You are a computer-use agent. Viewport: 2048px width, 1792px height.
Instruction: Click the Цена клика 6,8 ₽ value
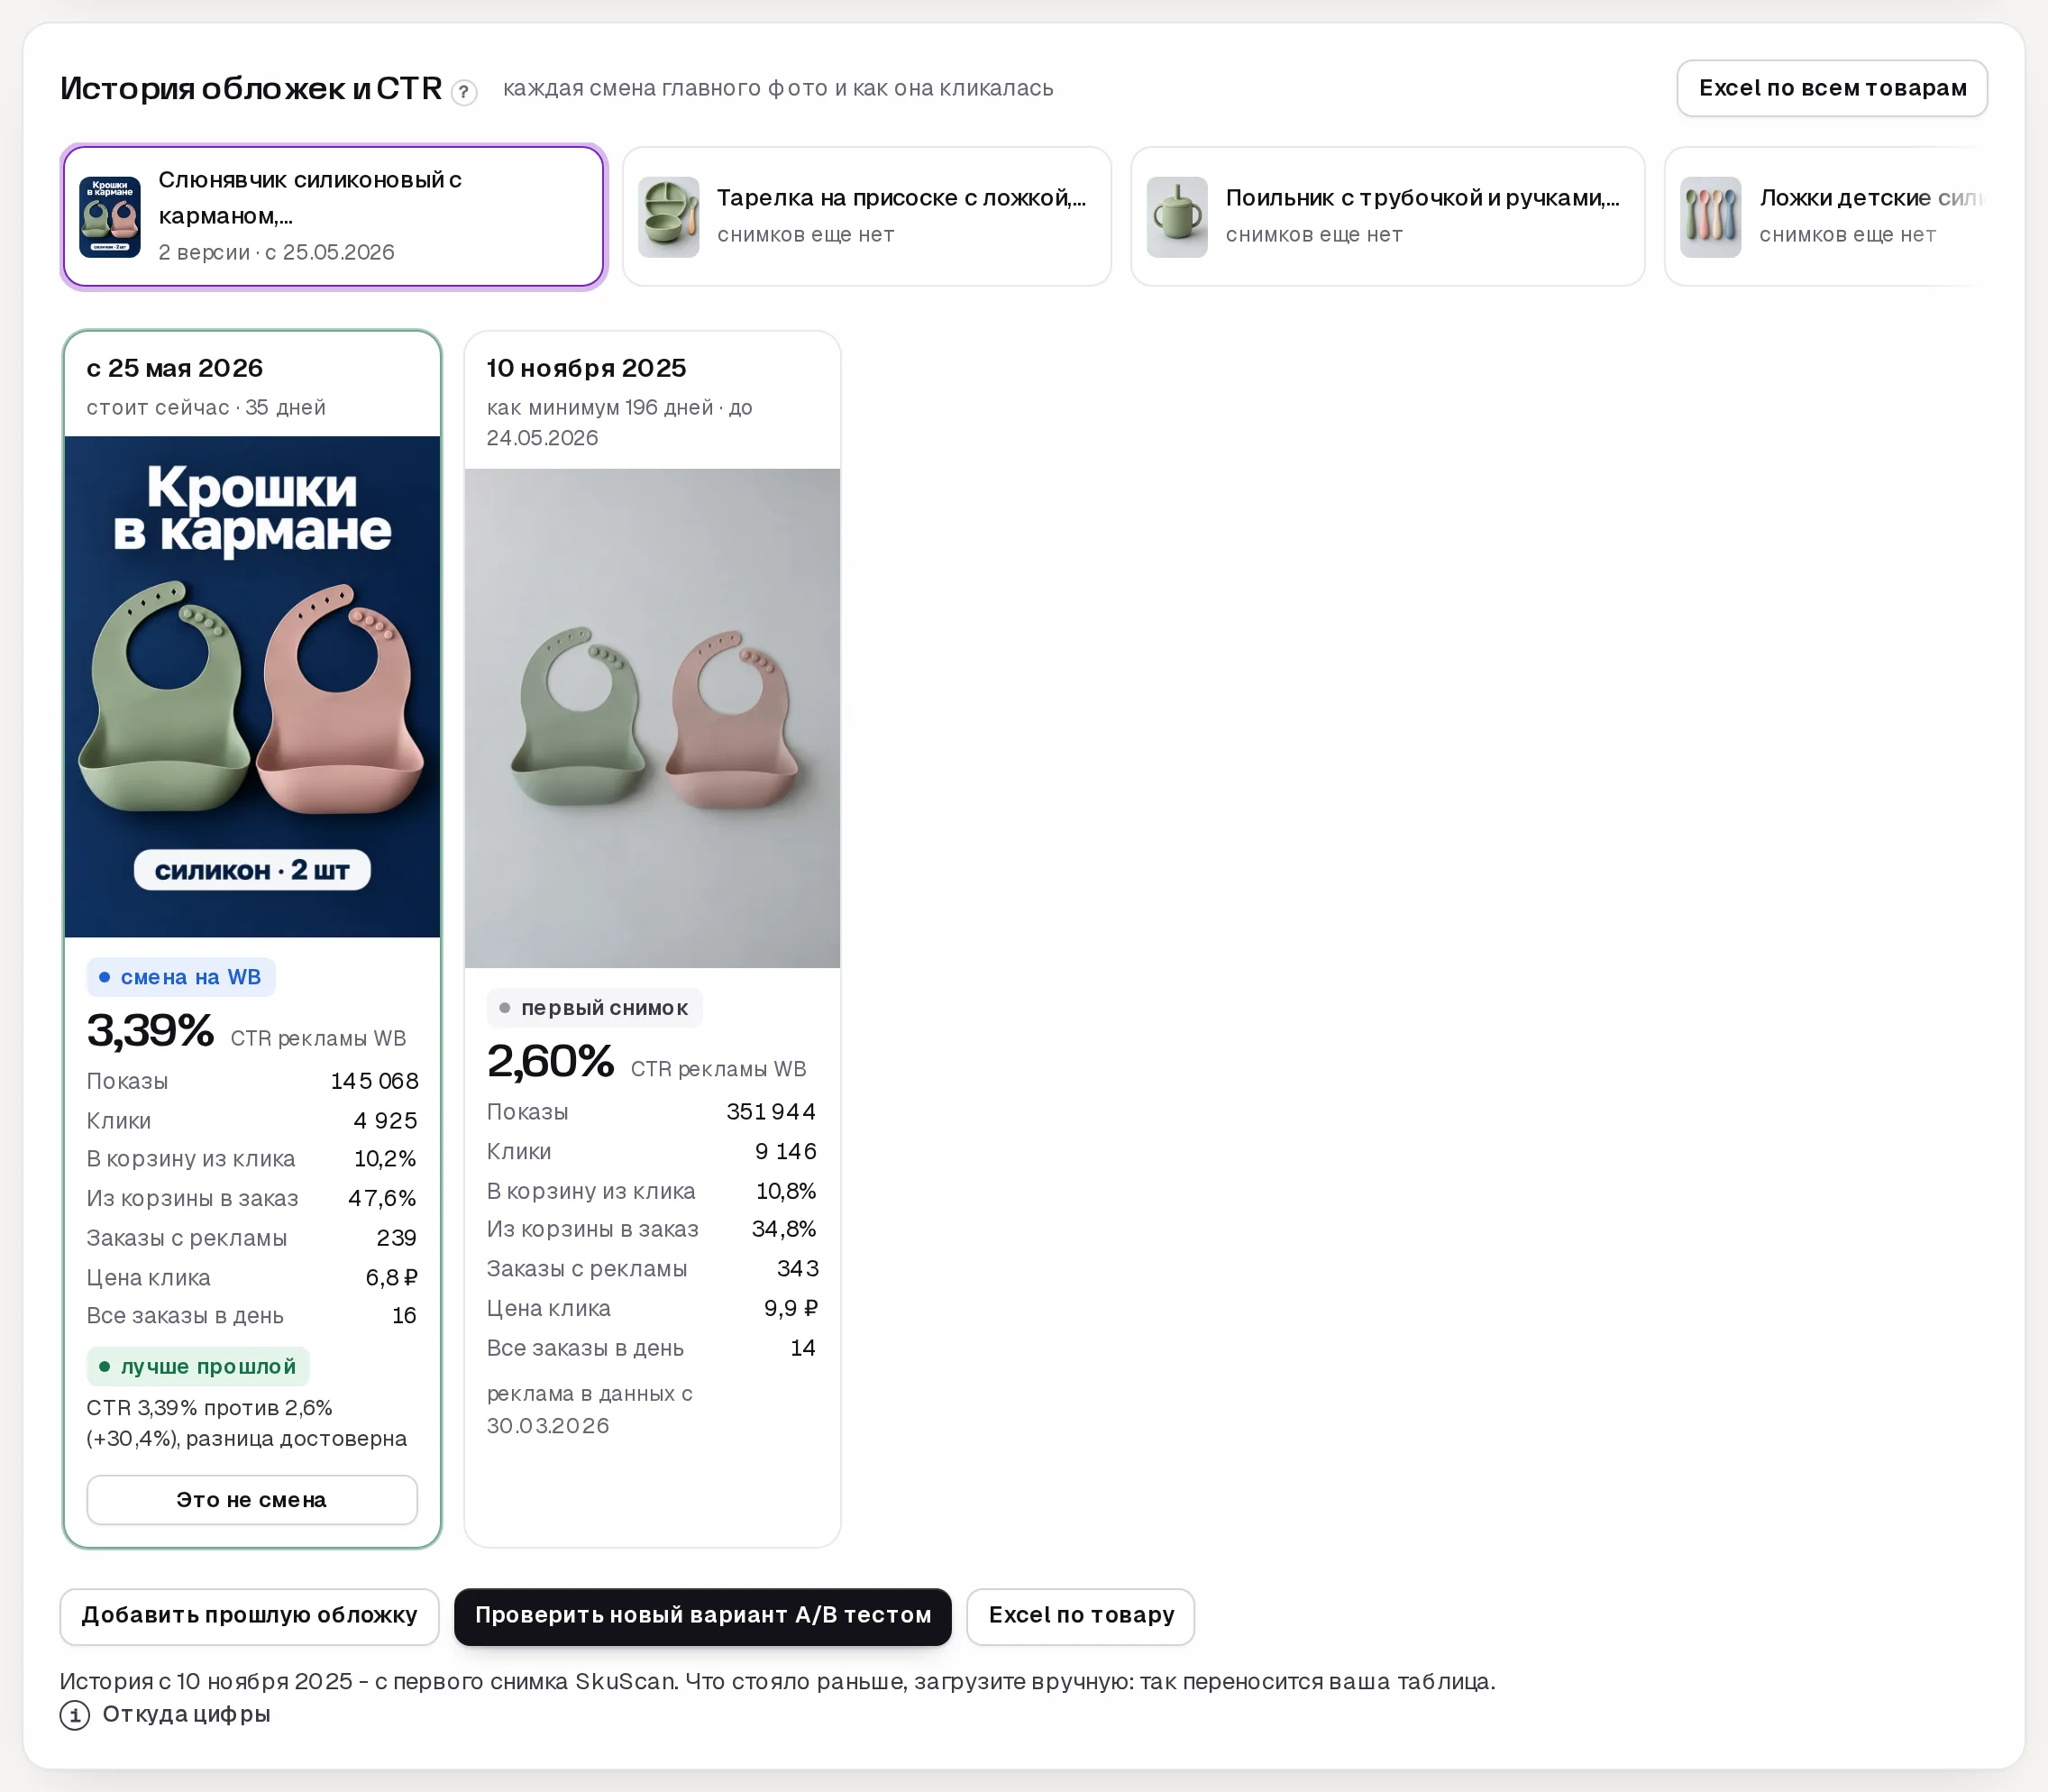pos(391,1278)
